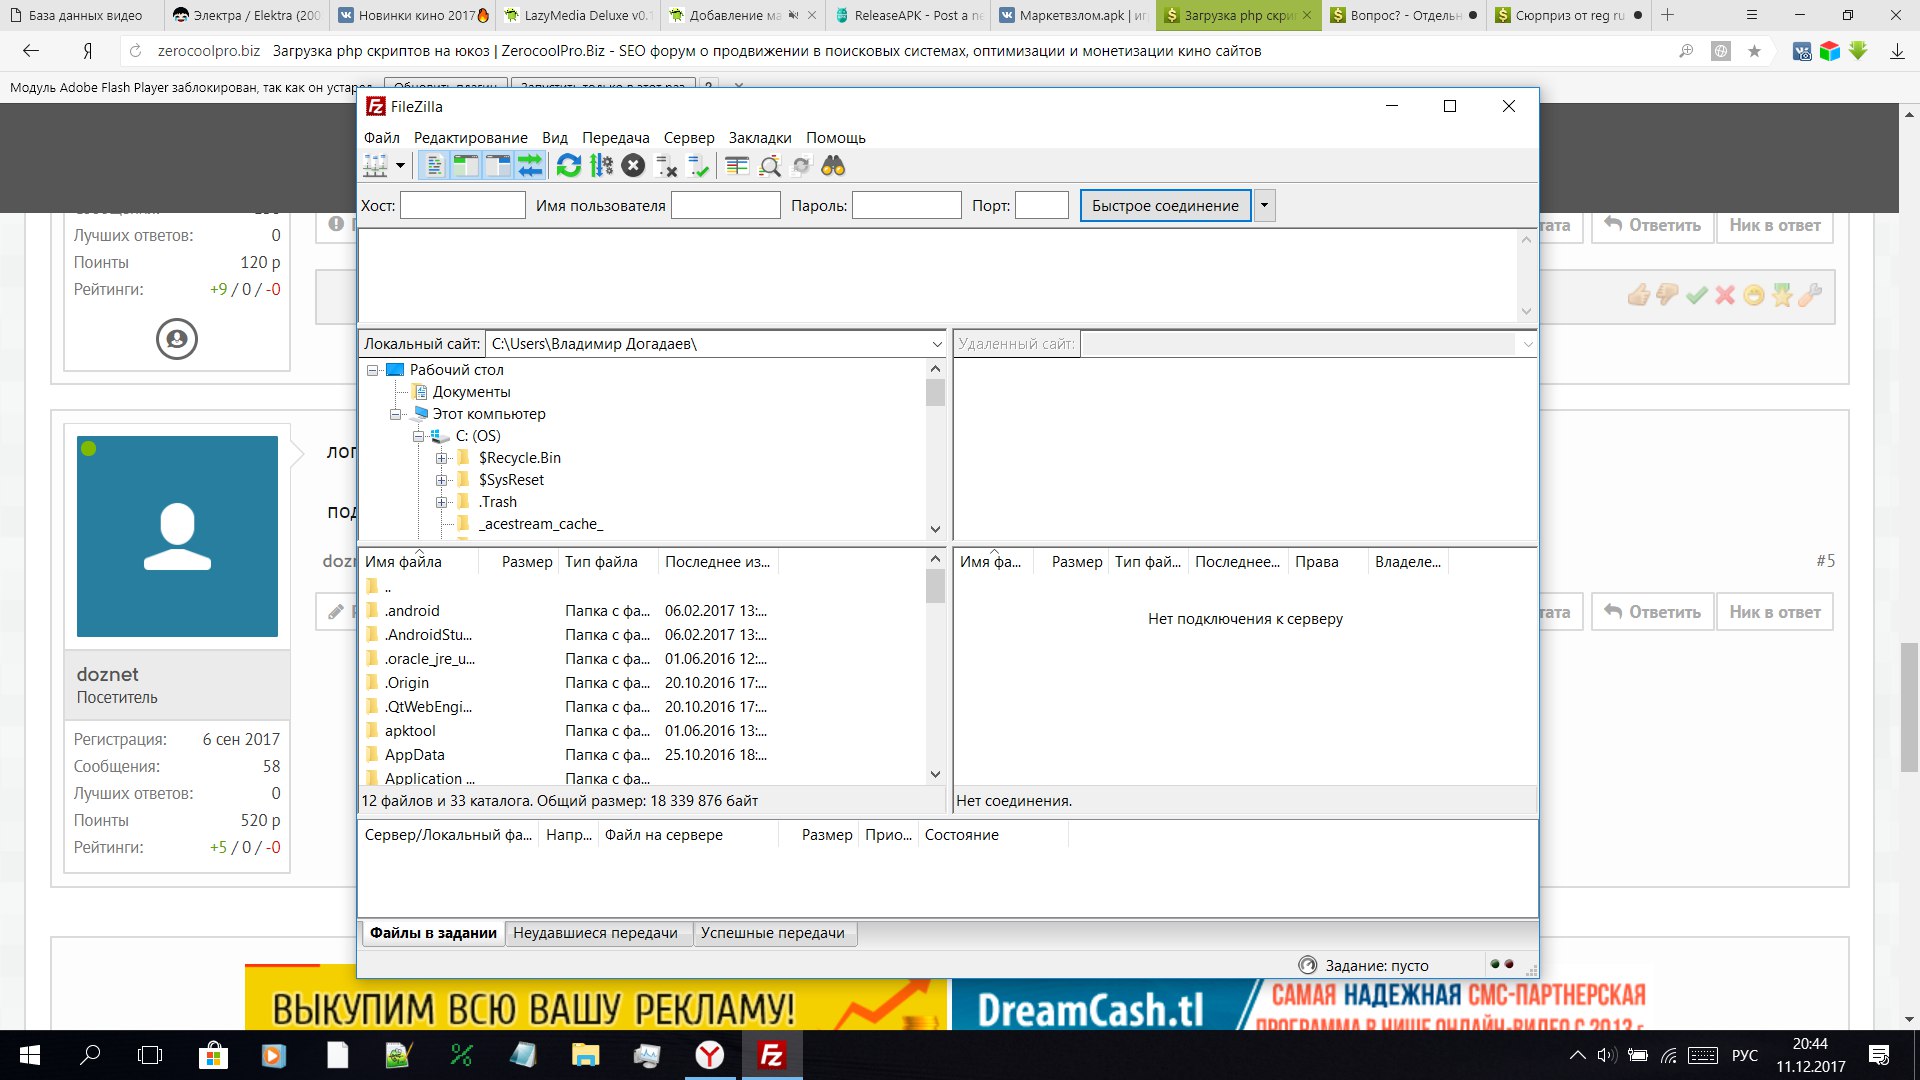Open the Локальный сайт path dropdown
1920x1080 pixels.
point(936,344)
